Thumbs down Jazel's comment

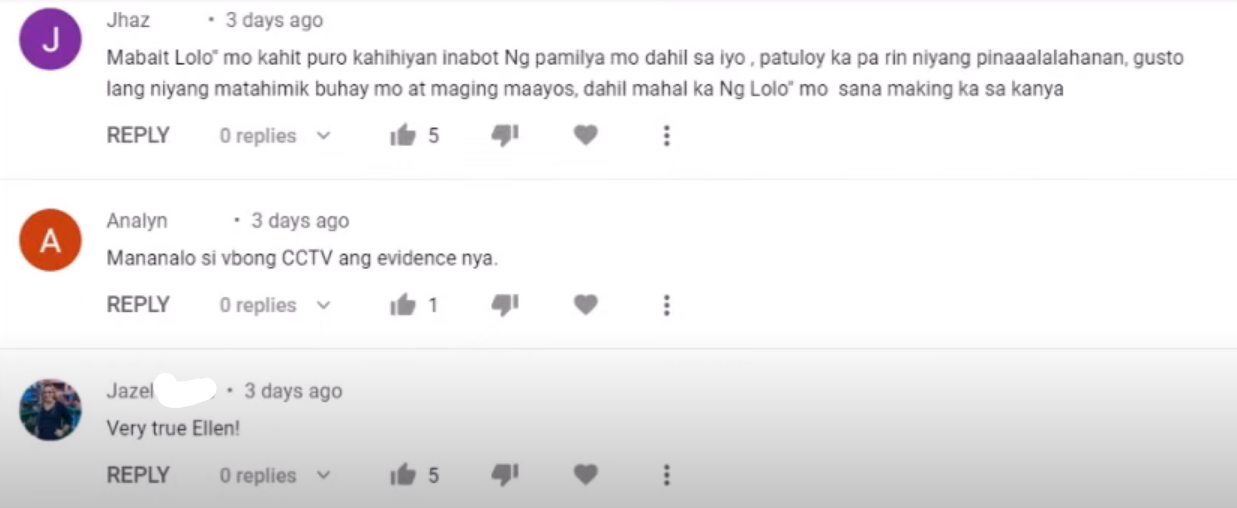tap(505, 475)
